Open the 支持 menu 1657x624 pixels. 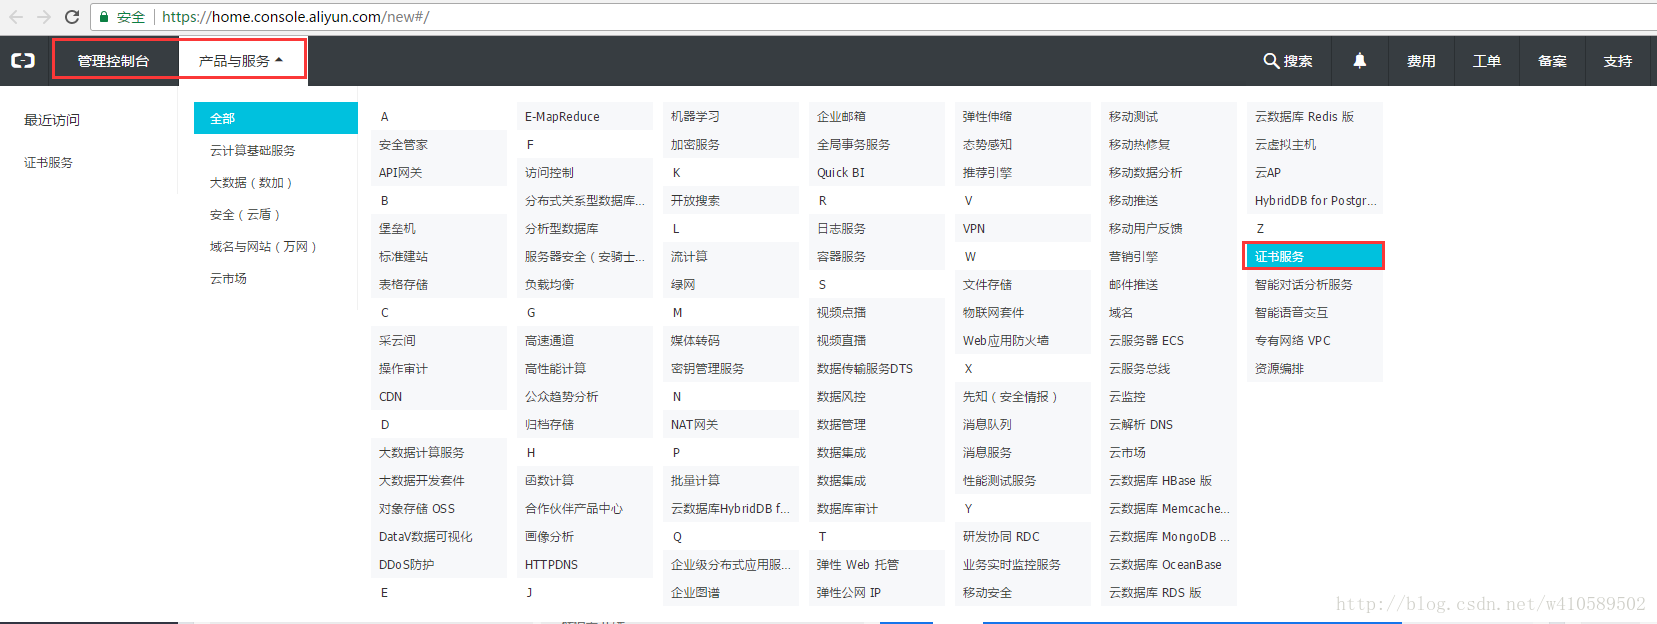1618,61
